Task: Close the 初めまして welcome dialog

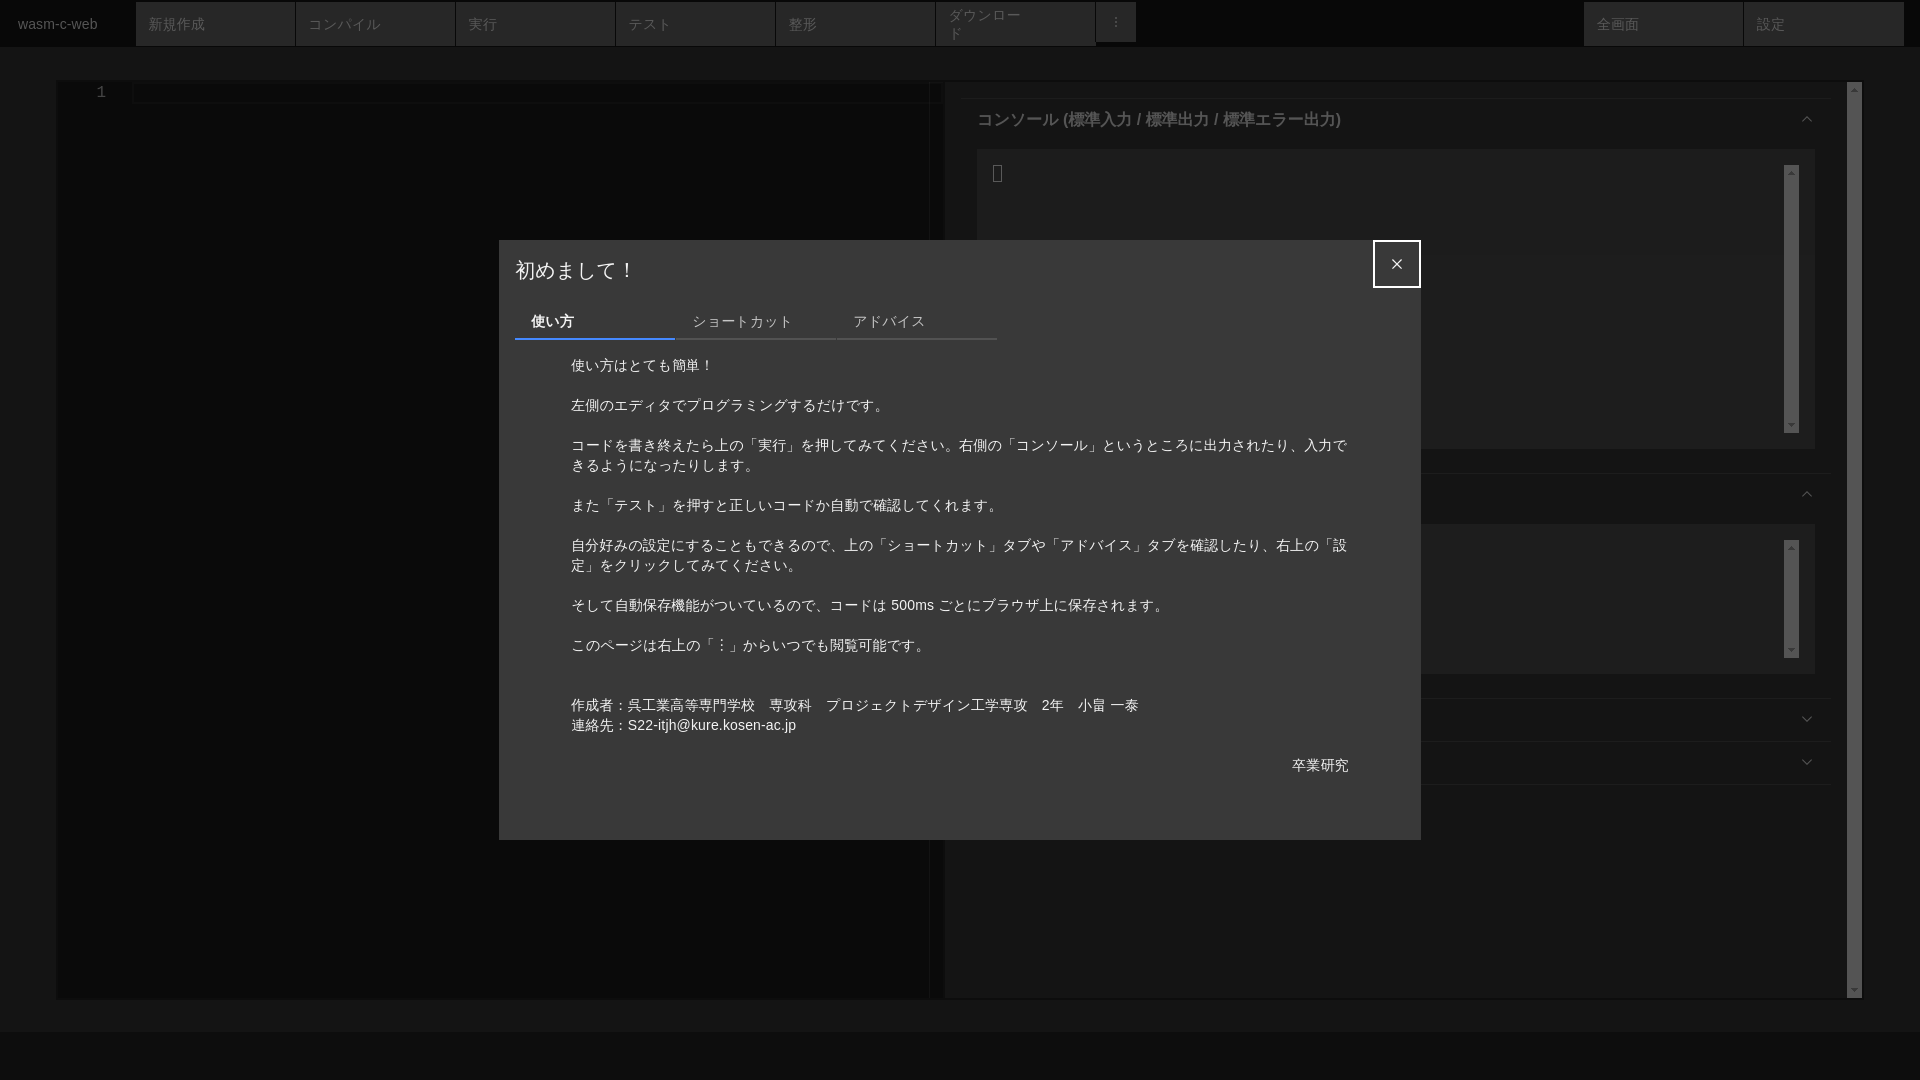Action: click(x=1396, y=264)
